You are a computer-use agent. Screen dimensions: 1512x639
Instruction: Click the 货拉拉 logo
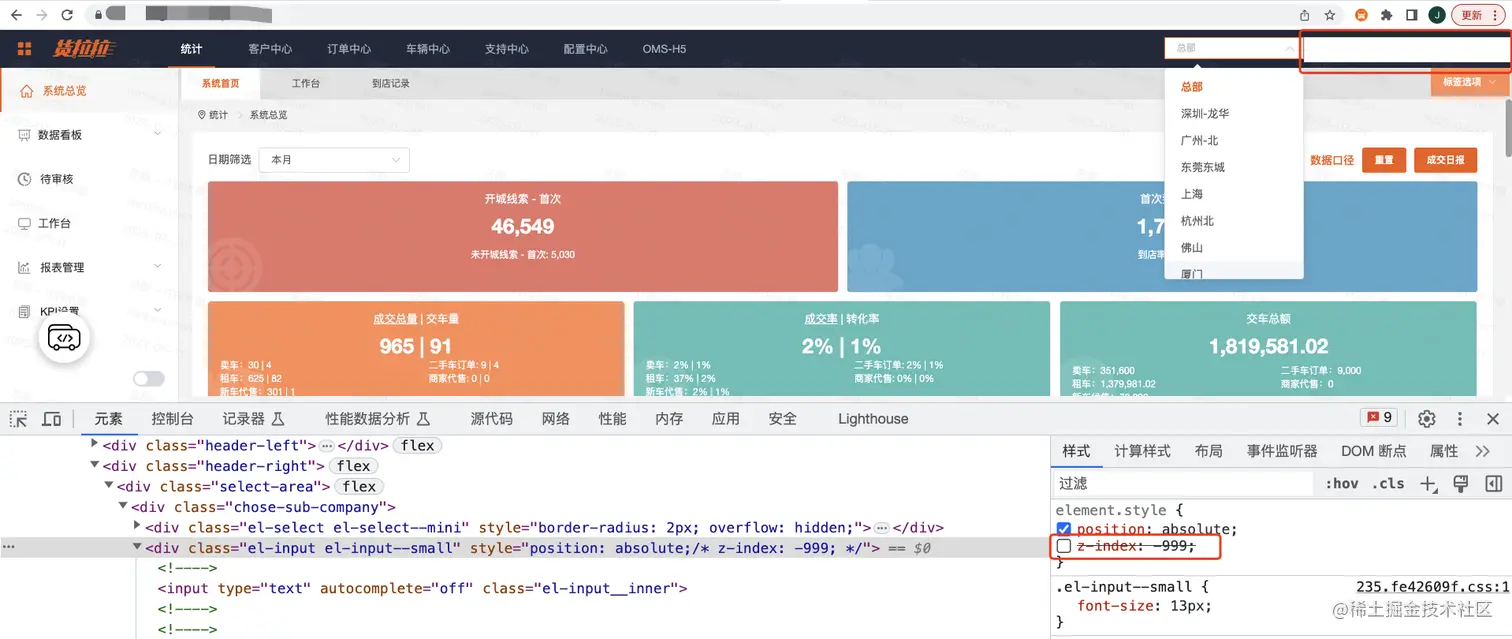click(85, 49)
